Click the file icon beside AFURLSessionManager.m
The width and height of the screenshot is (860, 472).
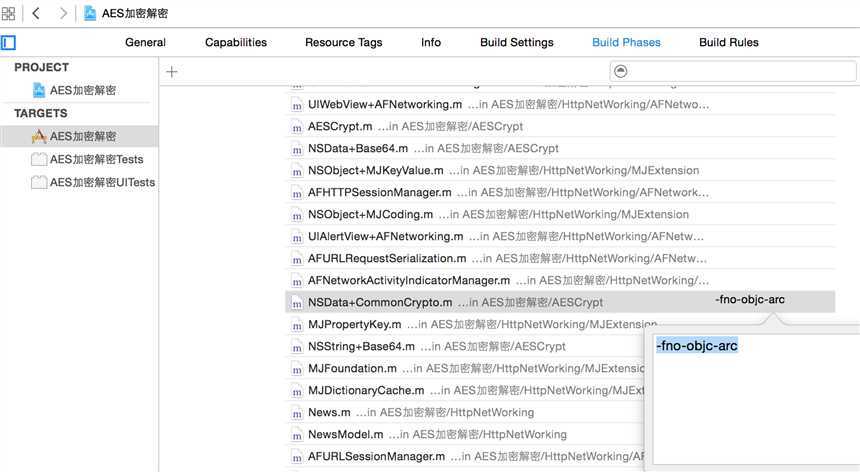coord(297,458)
